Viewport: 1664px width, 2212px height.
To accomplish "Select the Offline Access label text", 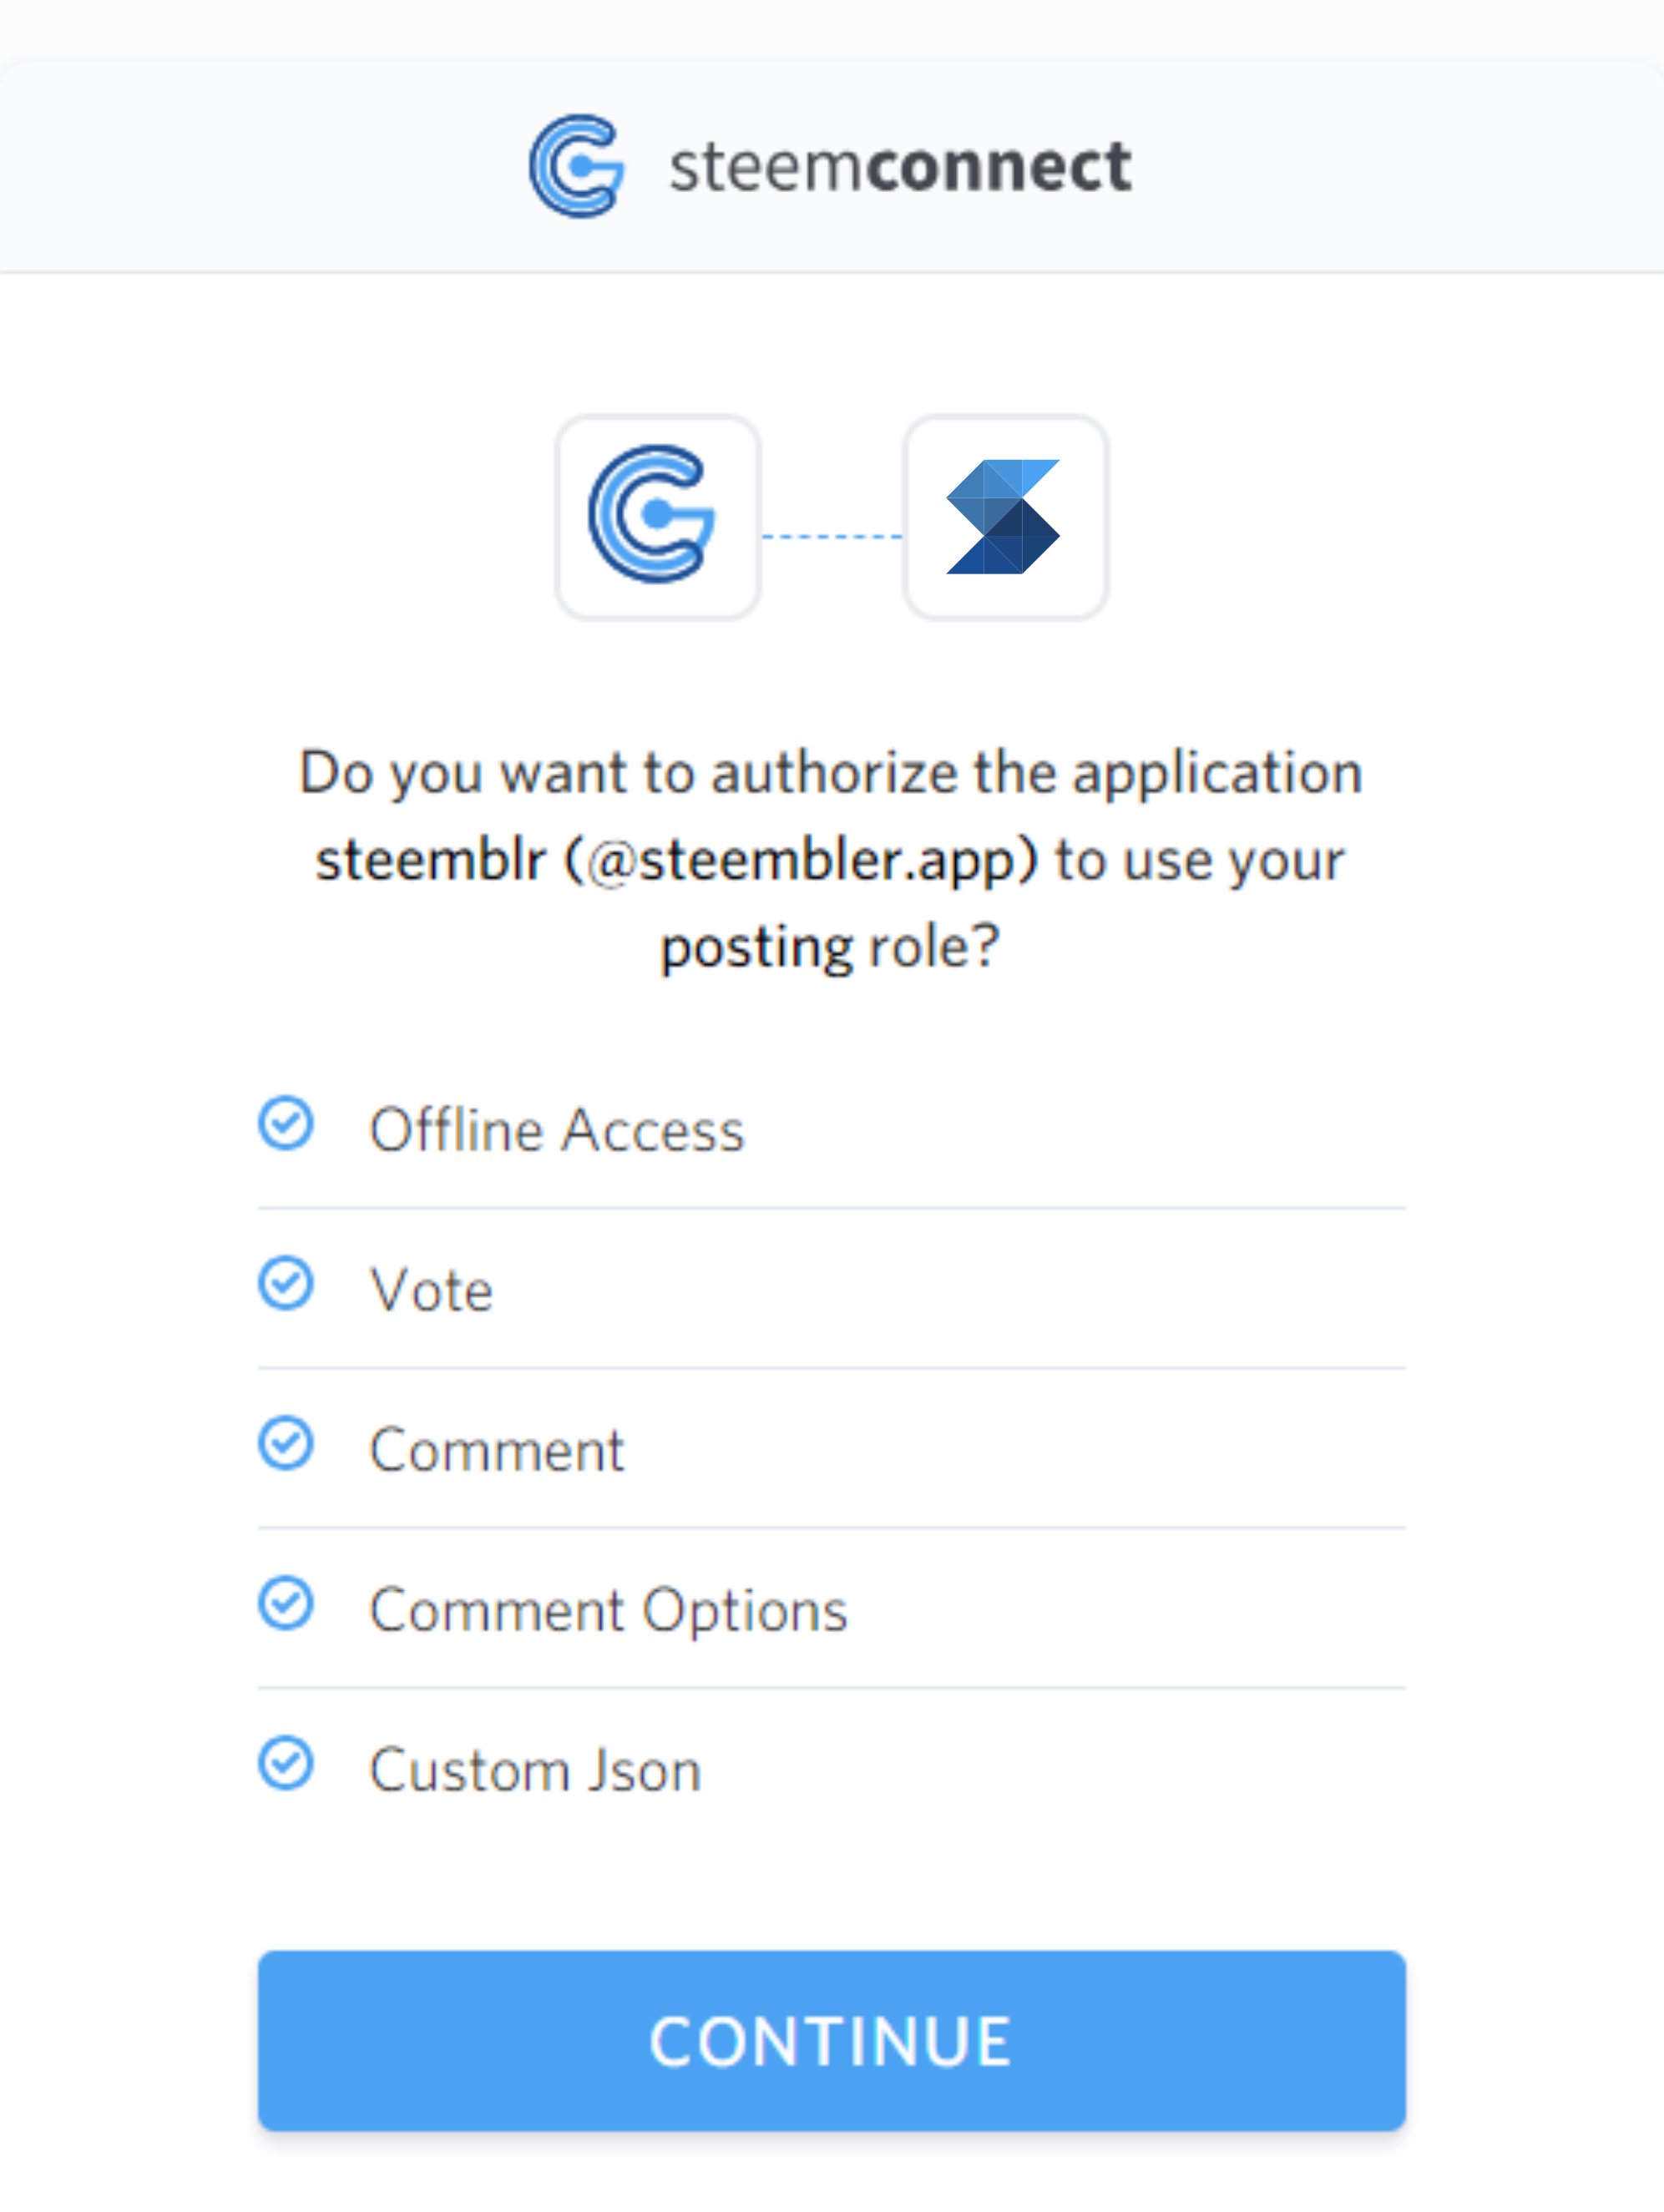I will [x=557, y=1131].
